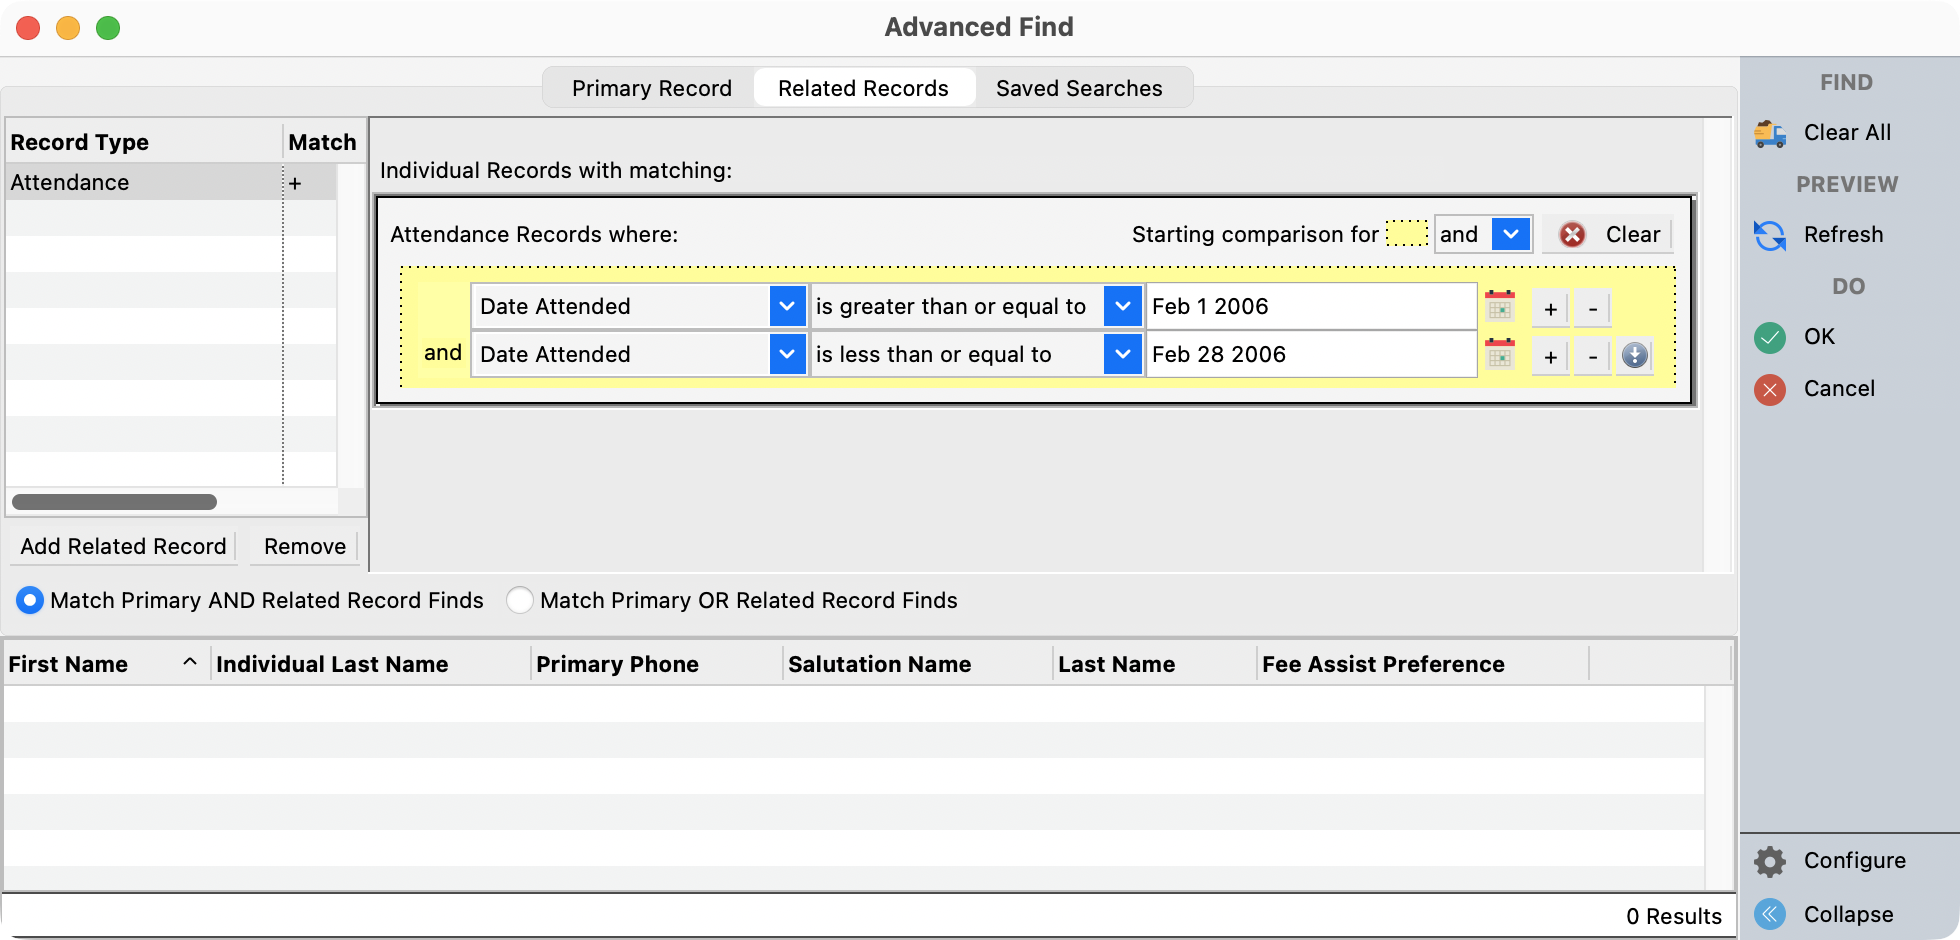Sort by Individual Last Name column header
The width and height of the screenshot is (1960, 940).
[370, 664]
